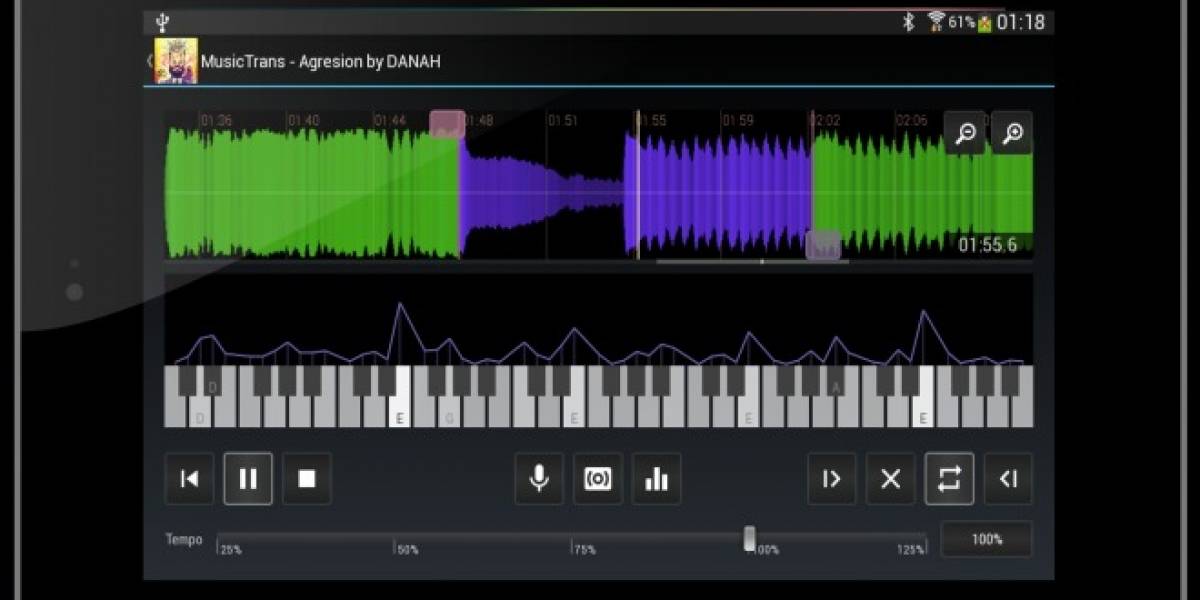The width and height of the screenshot is (1200, 600).
Task: Open the album art app icon
Action: click(x=176, y=61)
